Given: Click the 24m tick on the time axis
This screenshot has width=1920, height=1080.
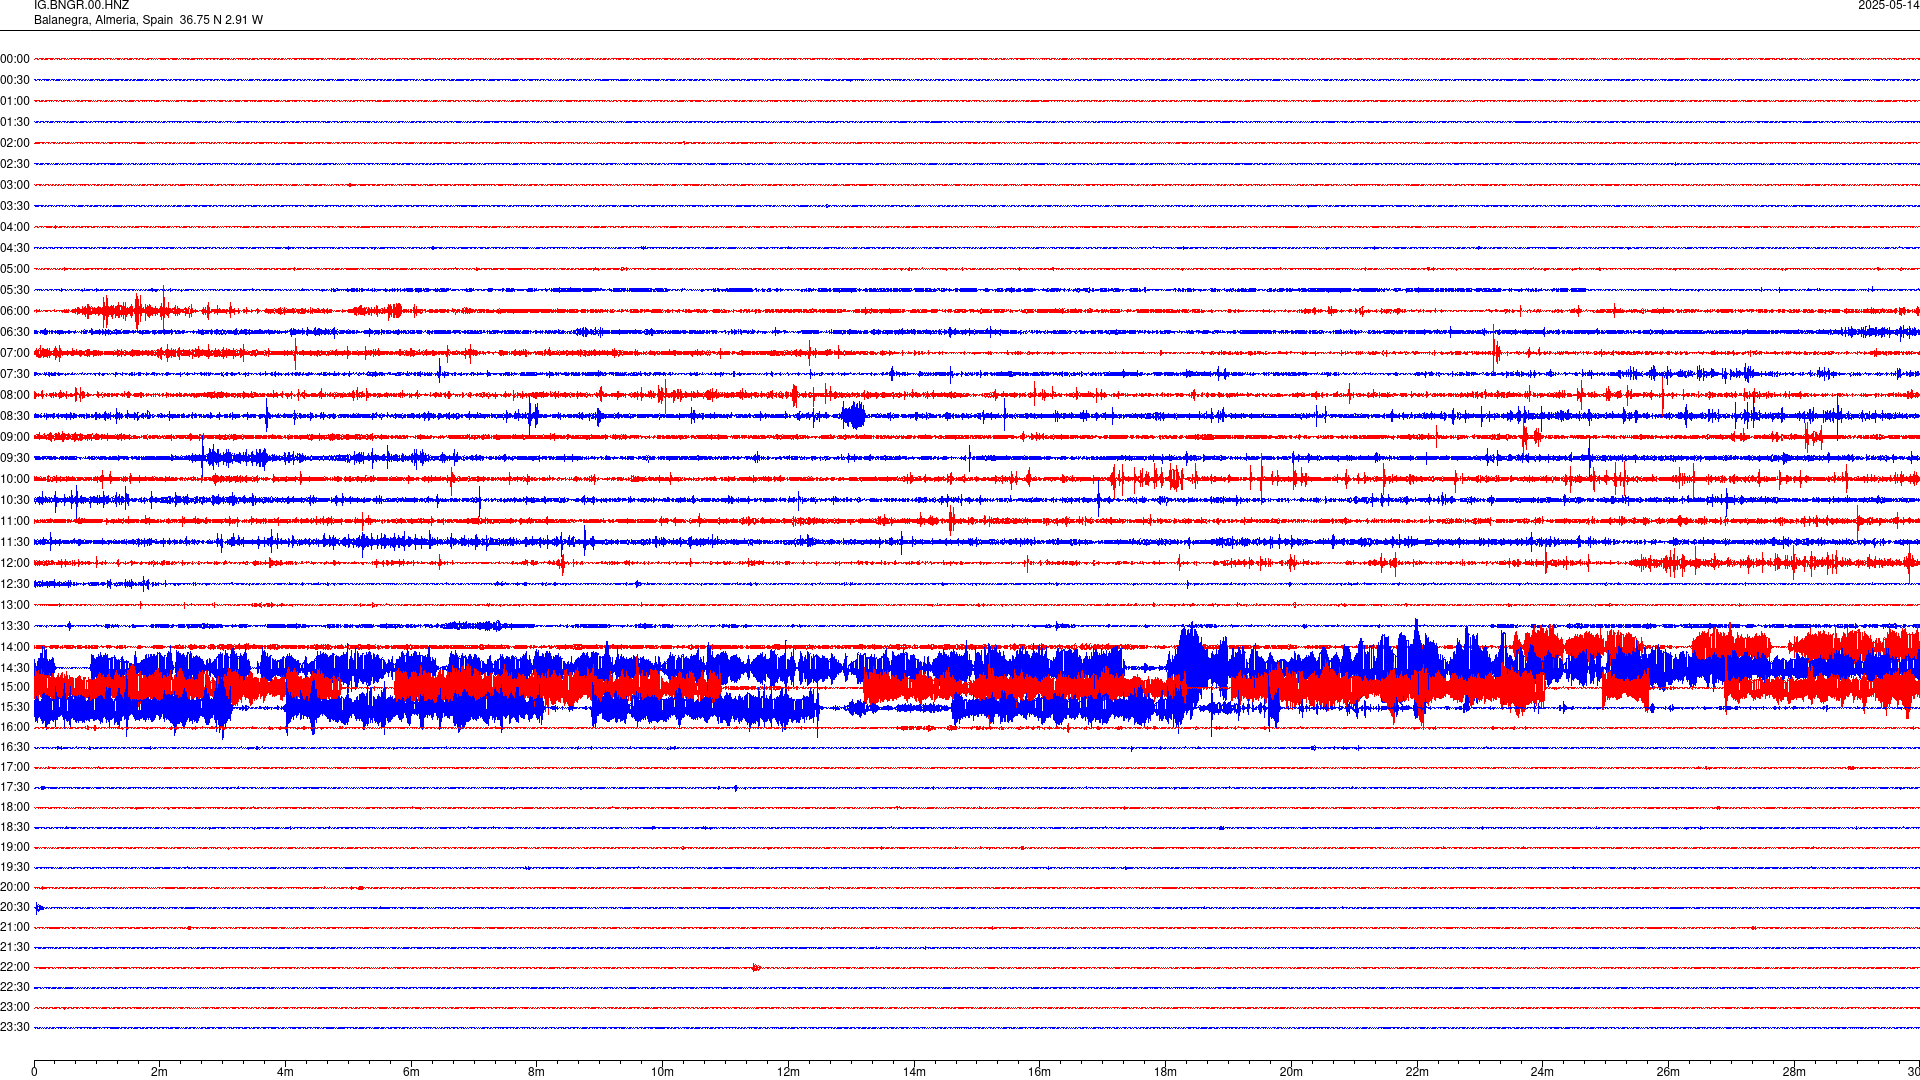Looking at the screenshot, I should [x=1542, y=1072].
